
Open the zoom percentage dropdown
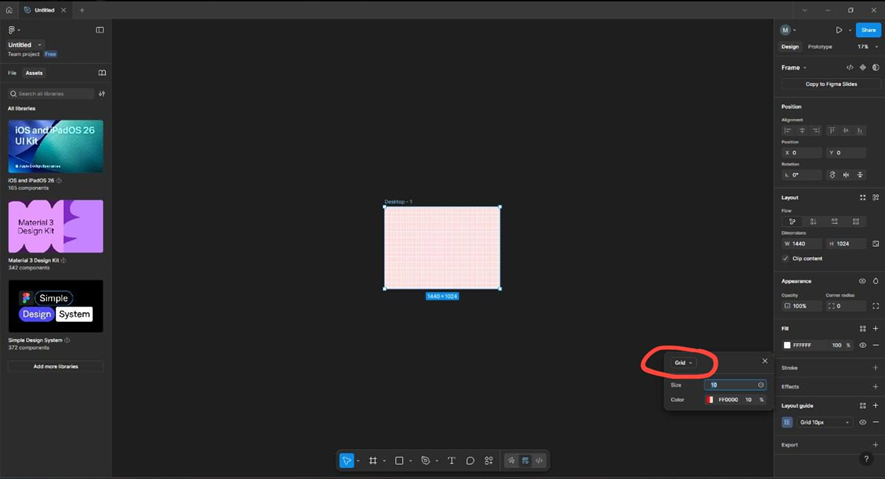click(865, 46)
